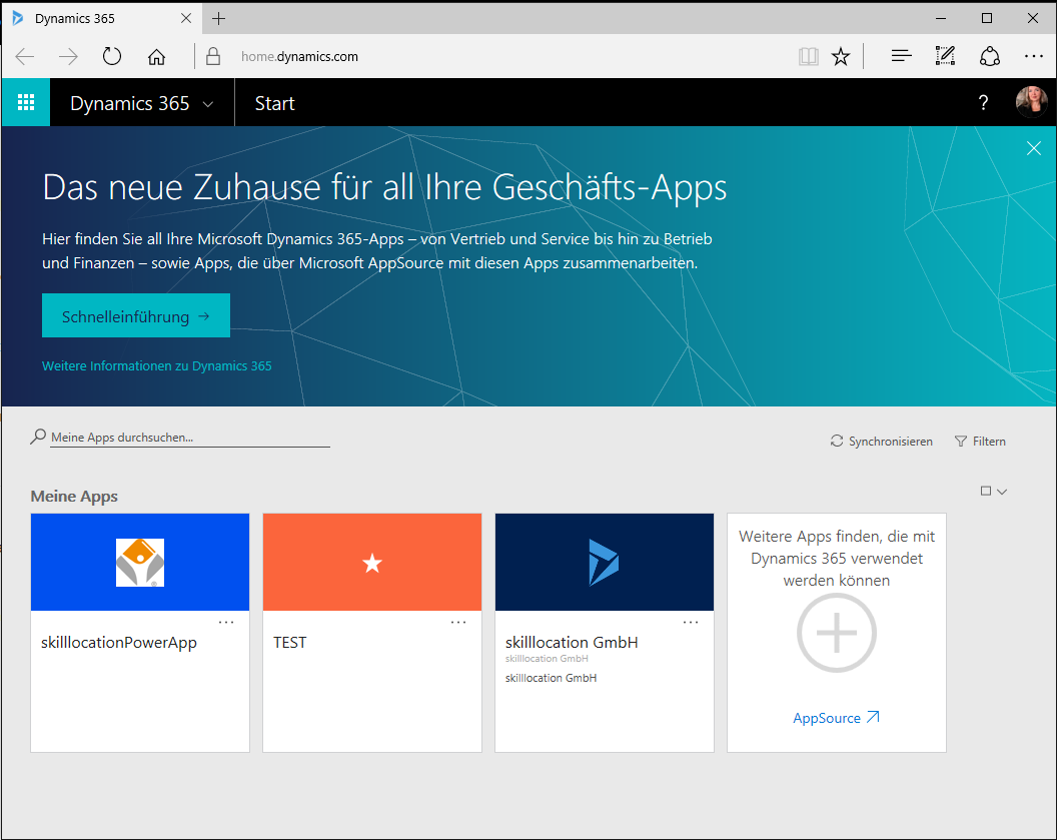1057x840 pixels.
Task: Open the share icon in browser toolbar
Action: coord(990,57)
